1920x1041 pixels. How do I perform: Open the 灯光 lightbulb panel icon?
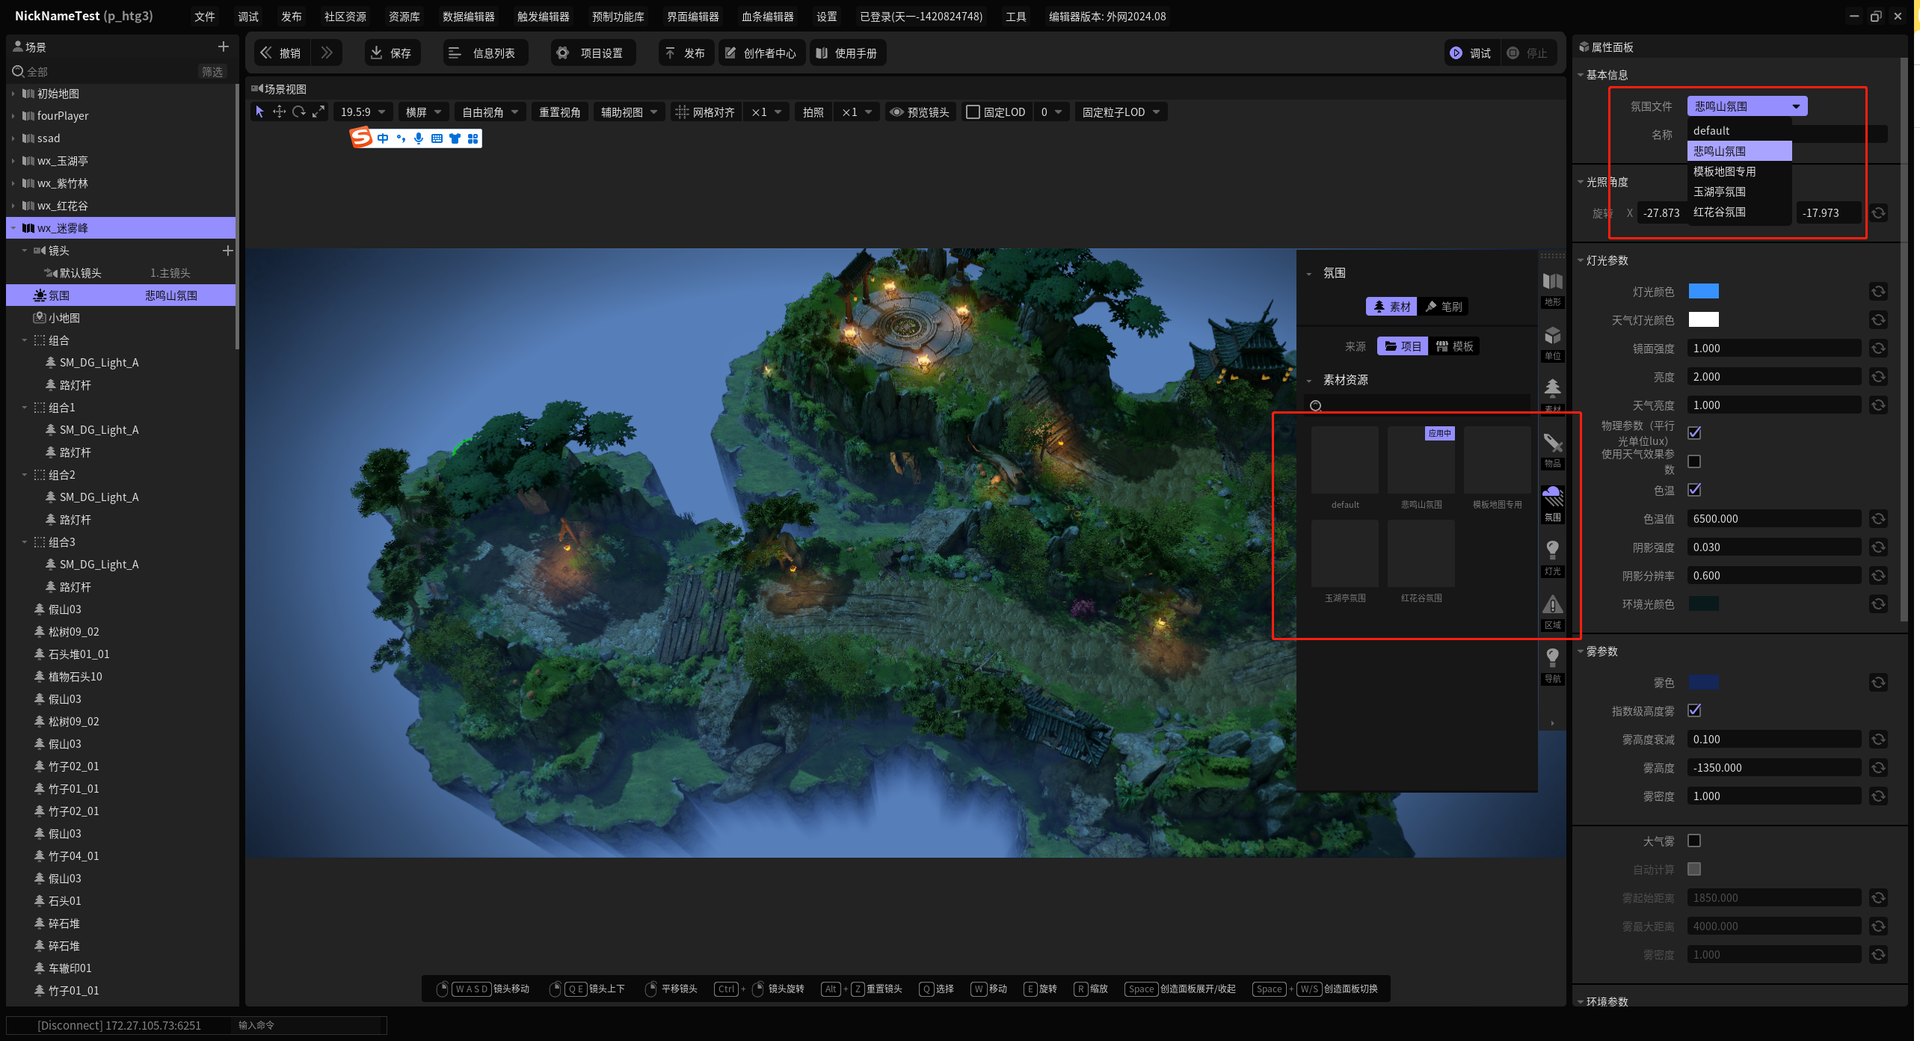click(x=1552, y=558)
